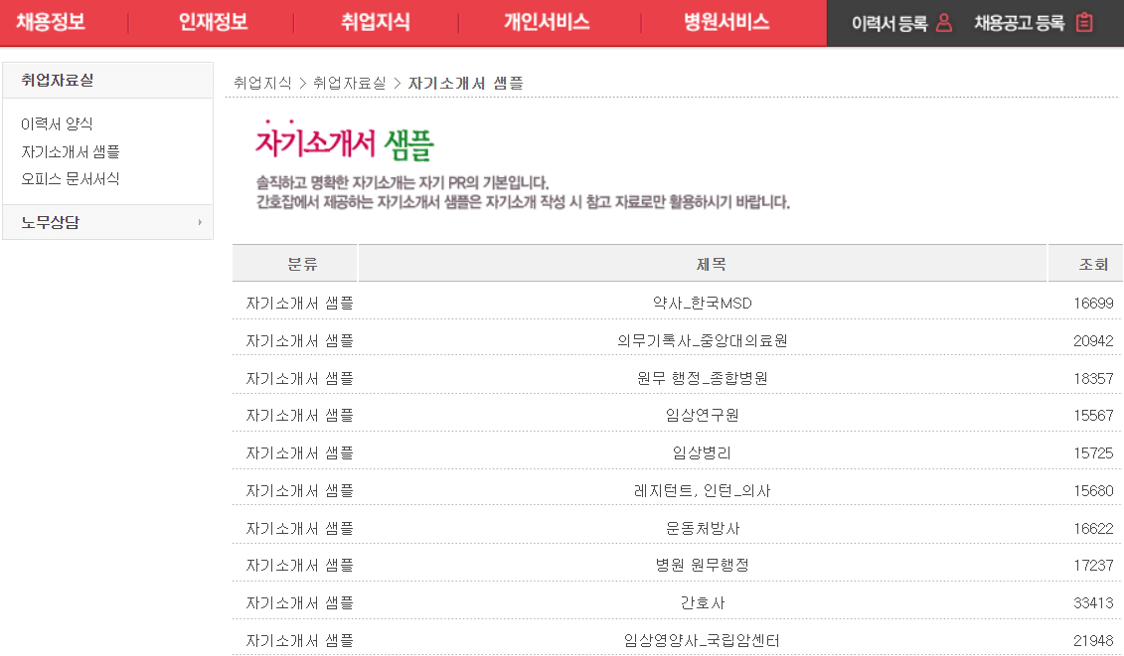This screenshot has height=656, width=1124.
Task: Click view count 15567
Action: coord(1093,415)
